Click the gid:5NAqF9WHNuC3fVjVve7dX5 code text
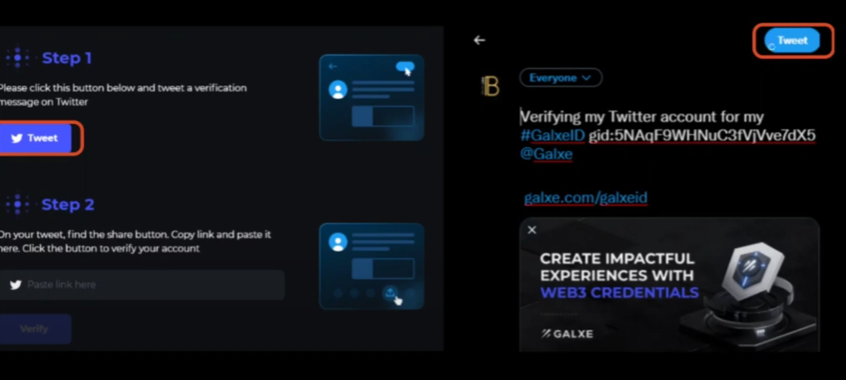 (x=702, y=135)
